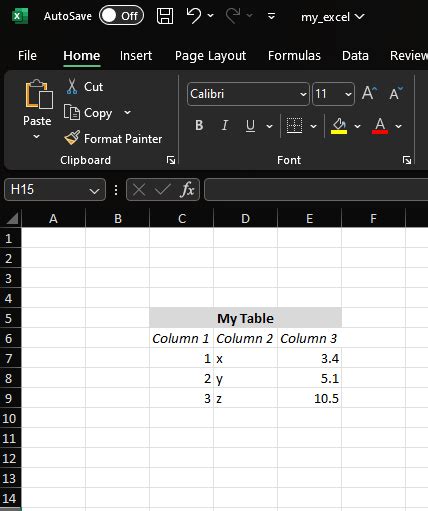Screen dimensions: 428x511
Task: Open the Copy options dropdown arrow
Action: tap(127, 113)
